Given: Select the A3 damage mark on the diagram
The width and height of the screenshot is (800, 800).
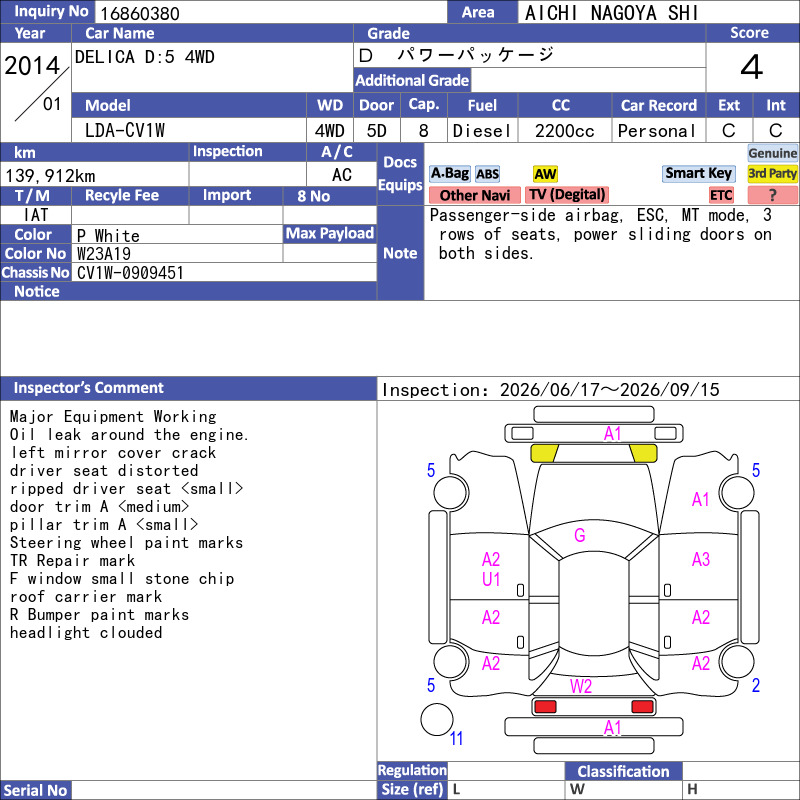Looking at the screenshot, I should click(701, 559).
